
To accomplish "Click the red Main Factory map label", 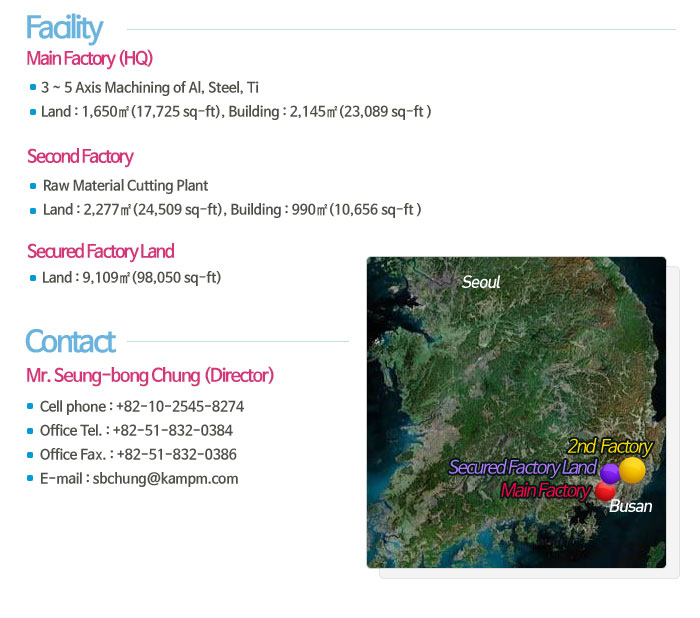I will 545,490.
